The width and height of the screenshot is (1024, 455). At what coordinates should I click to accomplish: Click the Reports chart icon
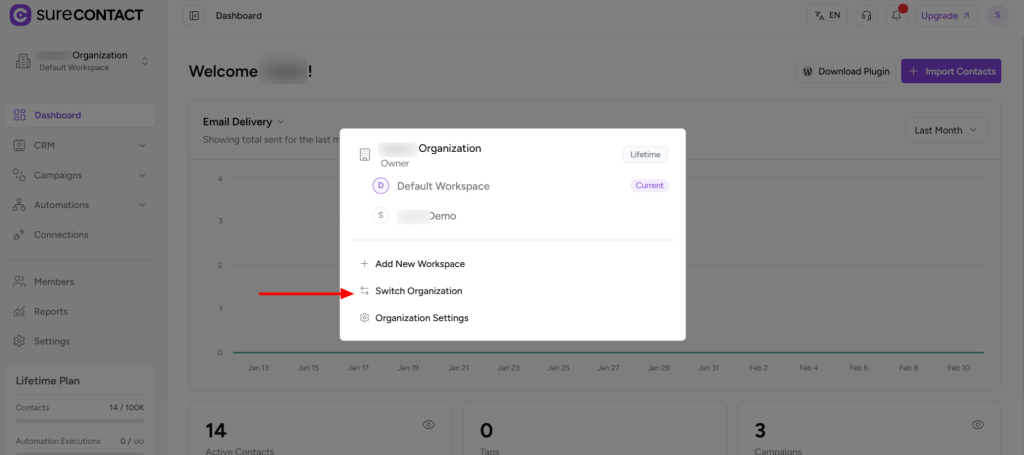coord(19,311)
